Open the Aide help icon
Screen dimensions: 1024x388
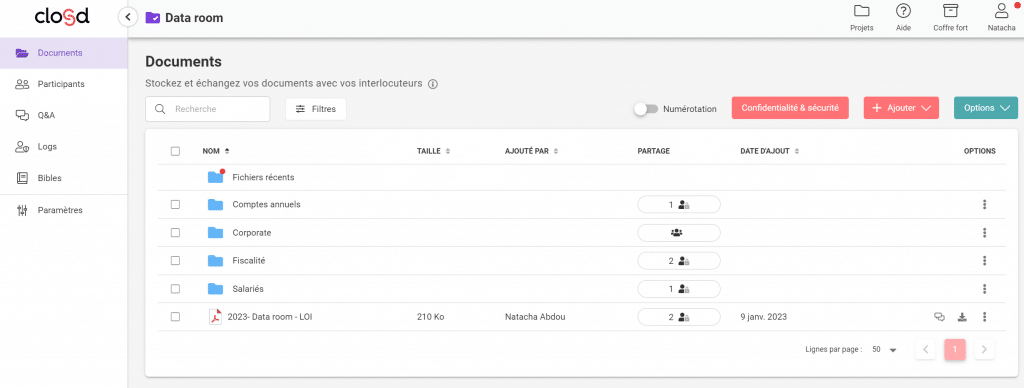pos(903,12)
